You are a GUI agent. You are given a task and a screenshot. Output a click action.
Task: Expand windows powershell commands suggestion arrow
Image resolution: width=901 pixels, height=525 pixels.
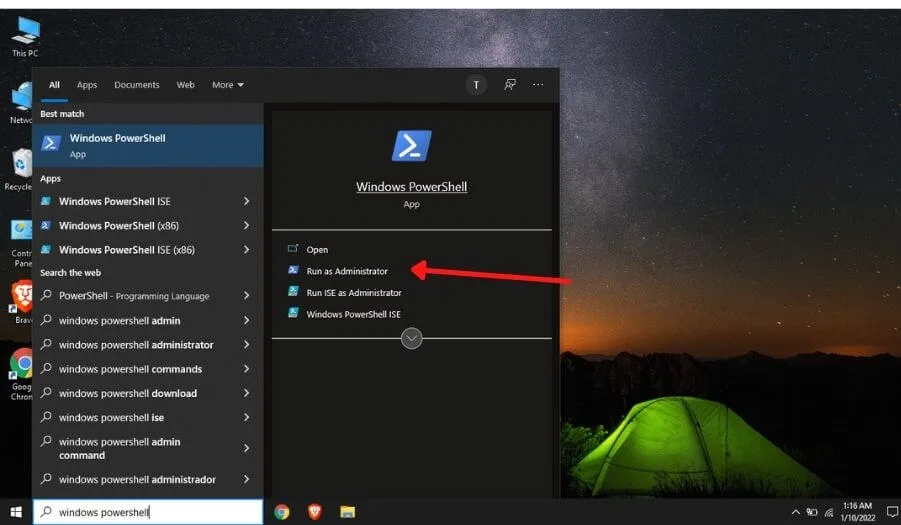pyautogui.click(x=247, y=368)
